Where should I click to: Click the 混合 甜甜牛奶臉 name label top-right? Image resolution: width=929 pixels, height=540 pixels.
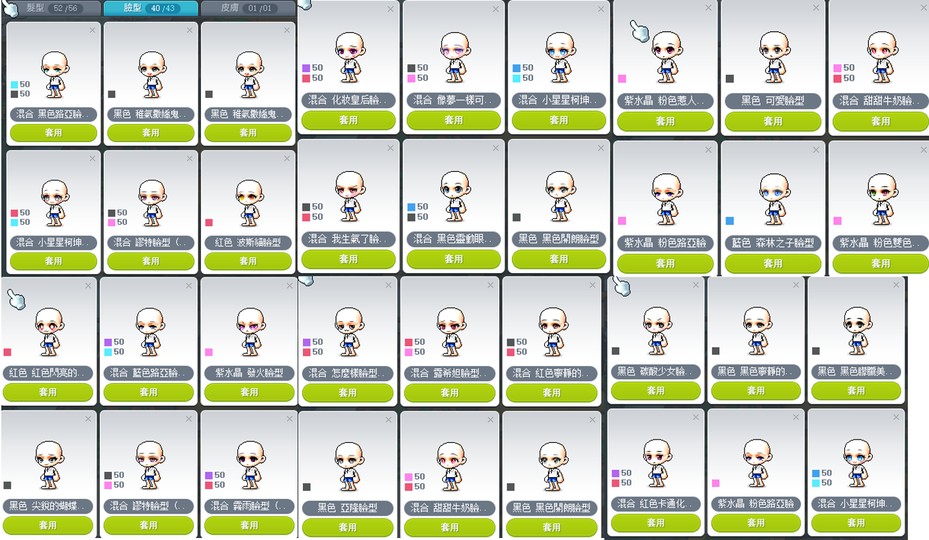[880, 100]
